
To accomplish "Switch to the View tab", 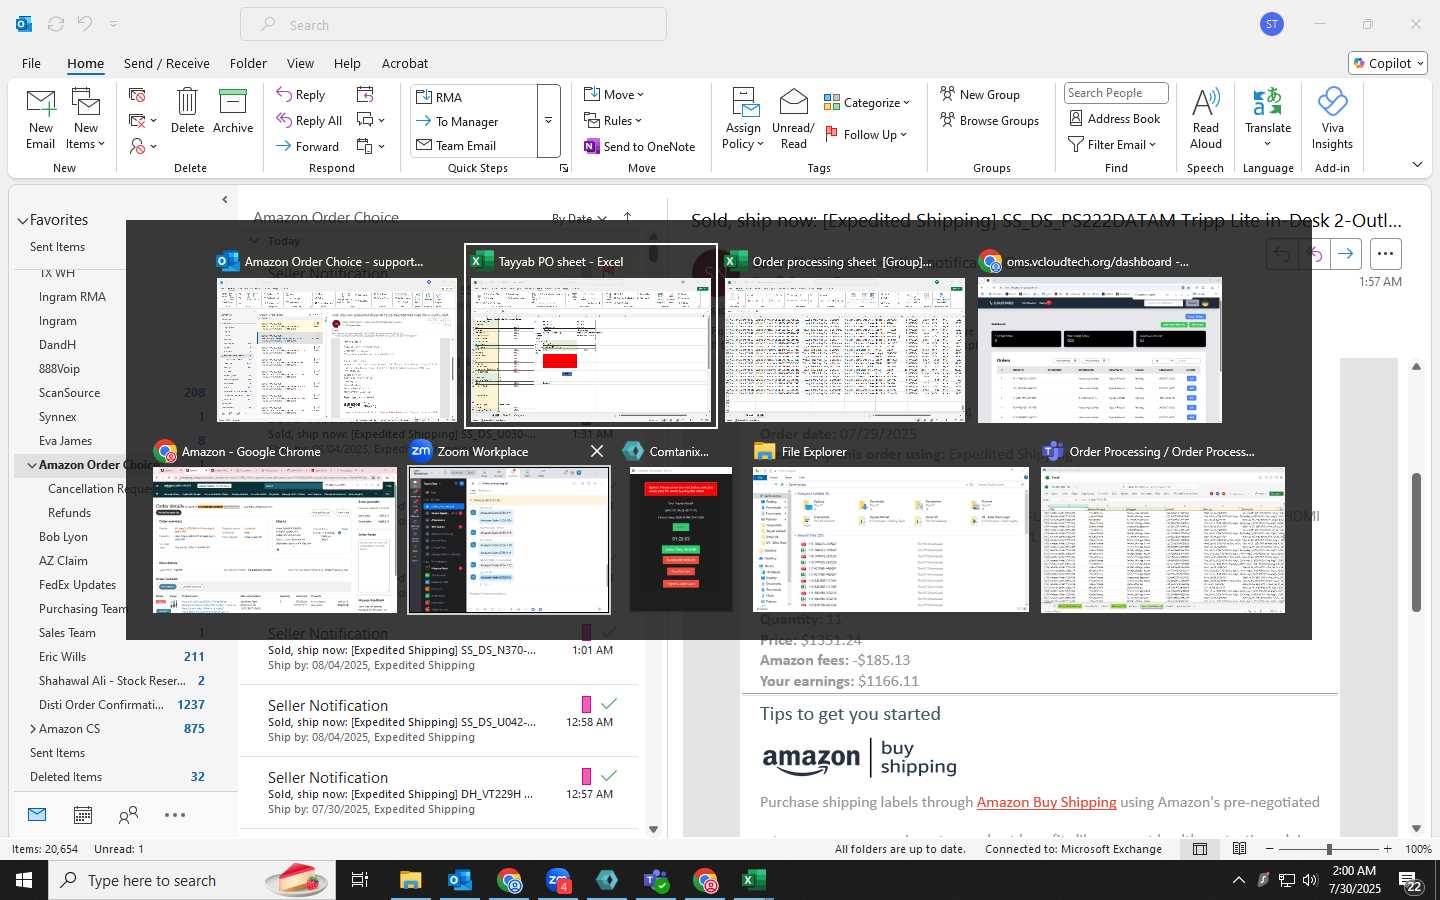I will click(x=300, y=63).
